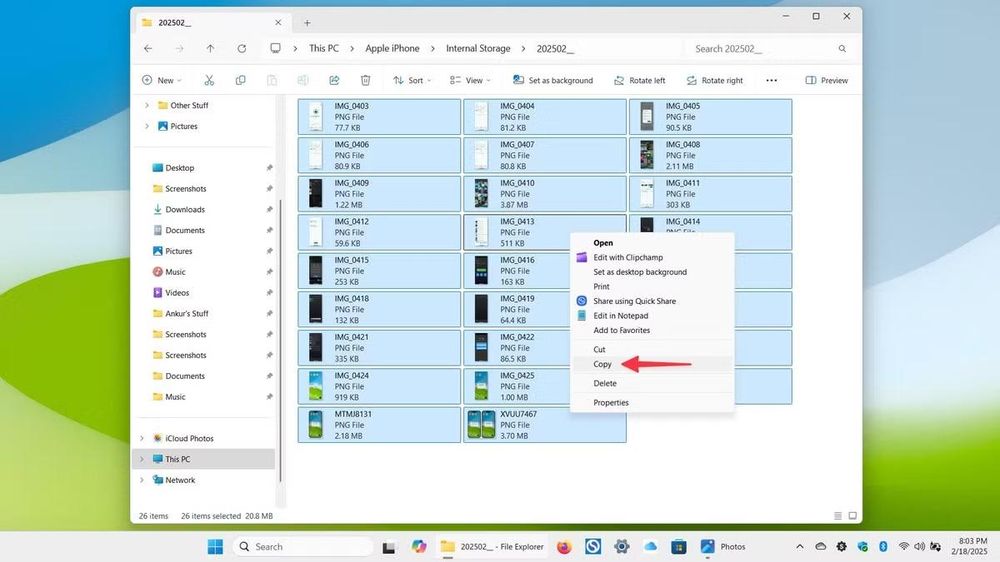Click the Up directory arrow
Screen dimensions: 1000x562
(210, 48)
